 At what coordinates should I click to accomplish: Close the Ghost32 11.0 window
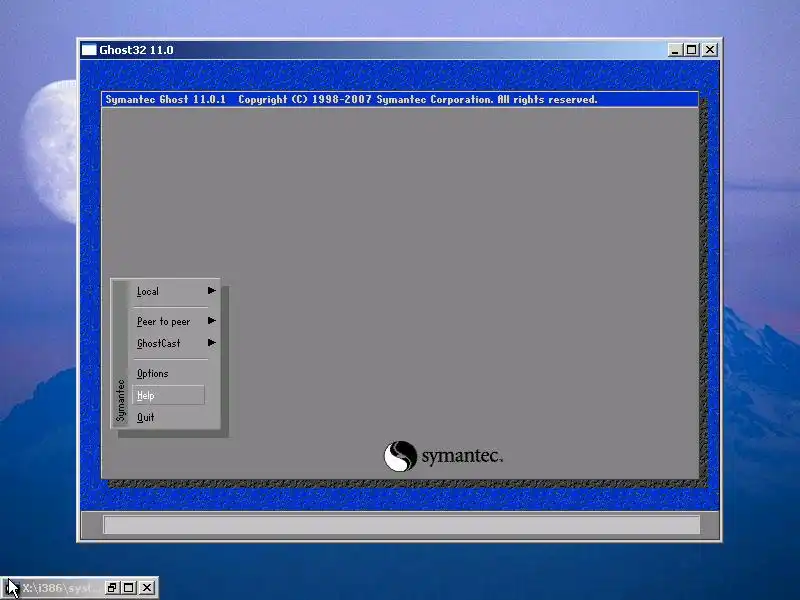click(710, 50)
